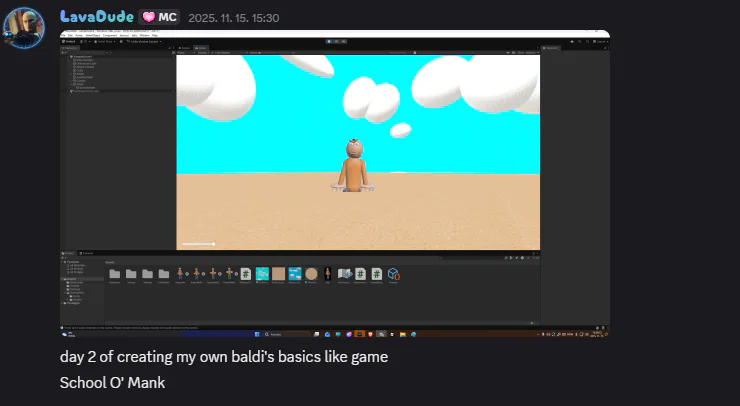Open LavaDude's profile avatar
740x406 pixels.
click(x=24, y=27)
